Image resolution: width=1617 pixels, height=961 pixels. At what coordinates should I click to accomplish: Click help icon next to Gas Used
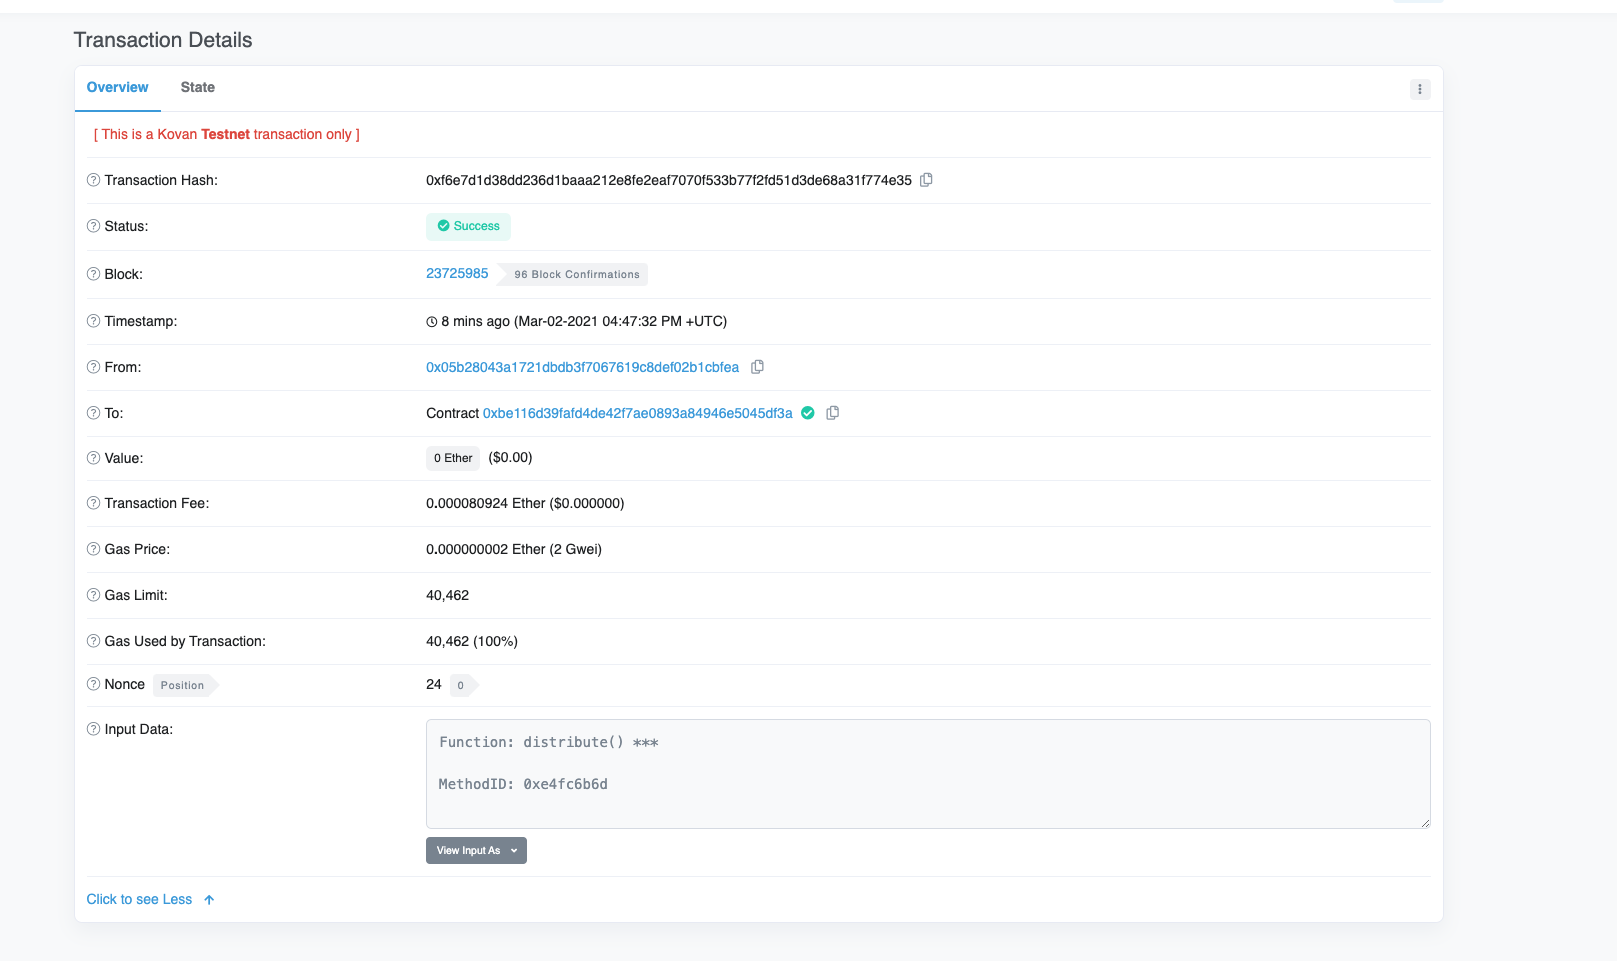tap(93, 641)
